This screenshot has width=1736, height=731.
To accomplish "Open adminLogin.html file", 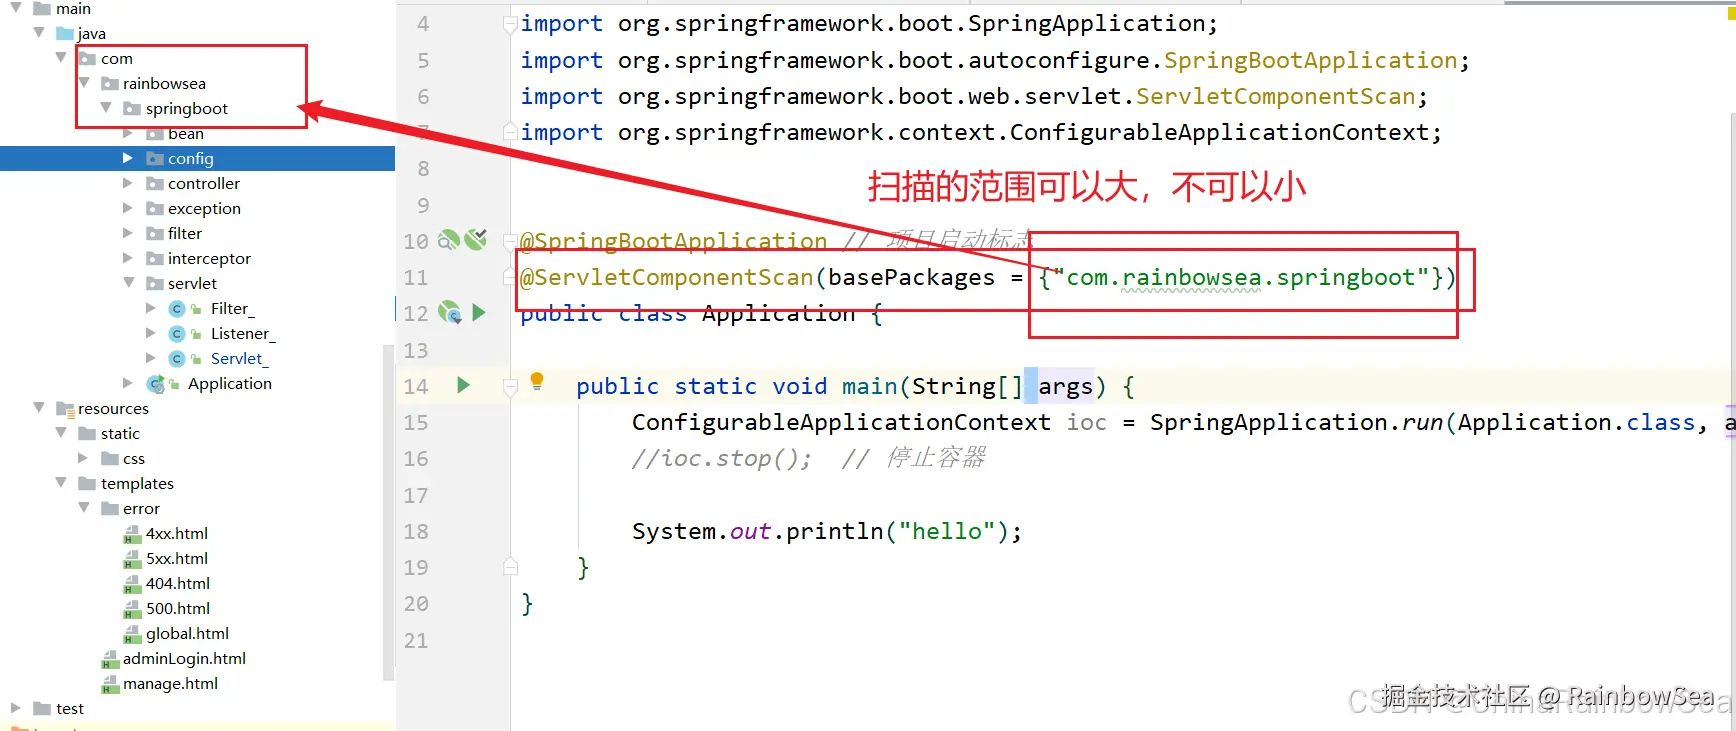I will tap(184, 659).
